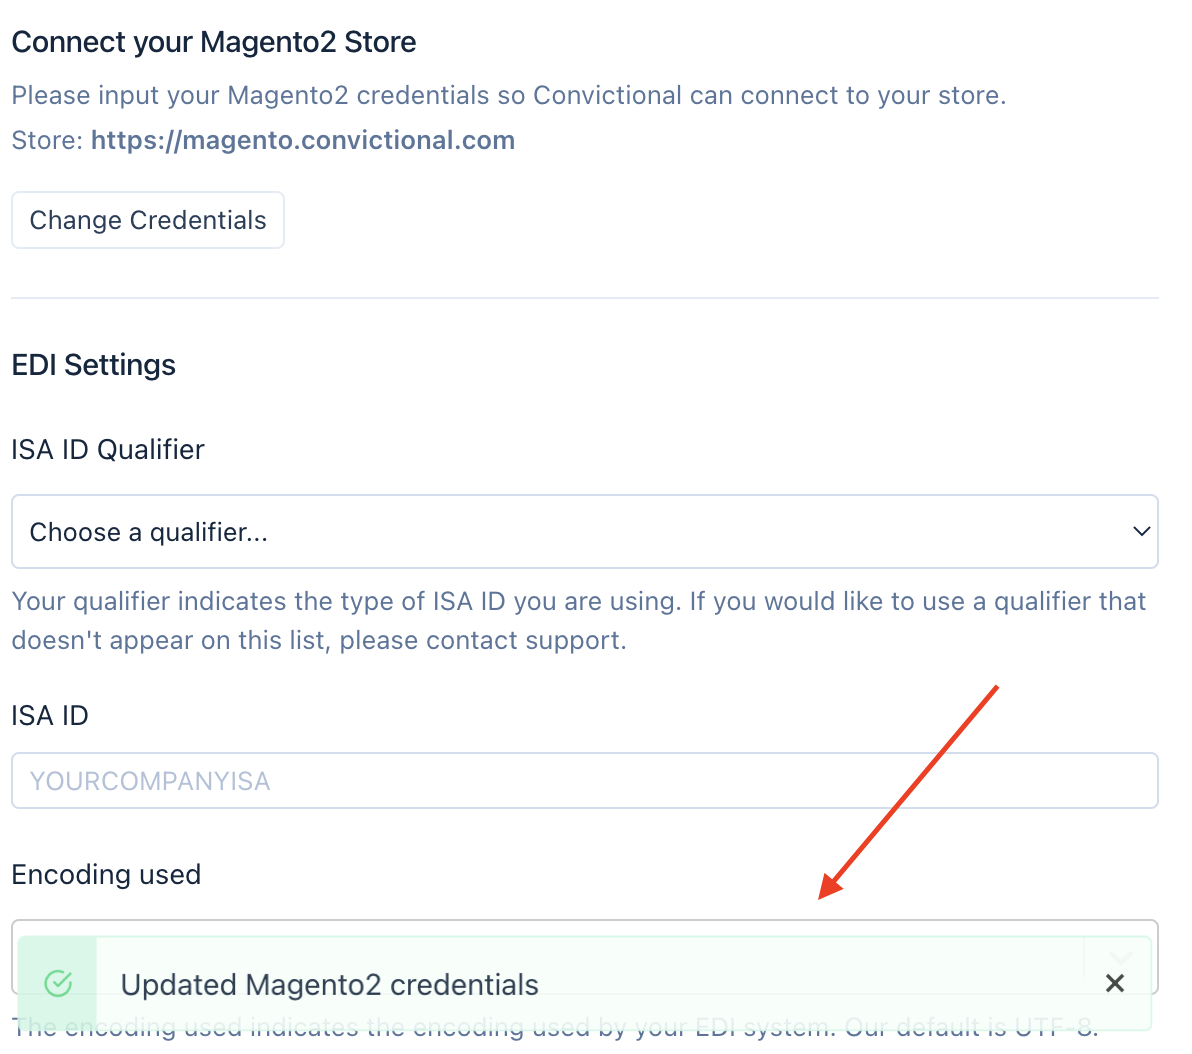Click the Connect your Magento2 Store heading
Image resolution: width=1192 pixels, height=1054 pixels.
tap(214, 42)
